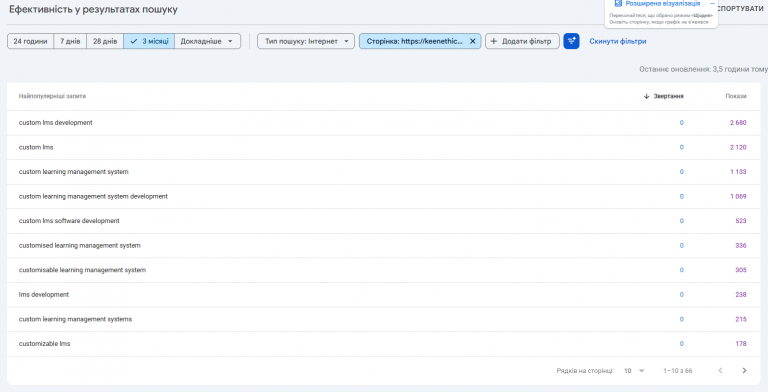The height and width of the screenshot is (392, 768).
Task: Select query row custom lms development
Action: click(384, 122)
